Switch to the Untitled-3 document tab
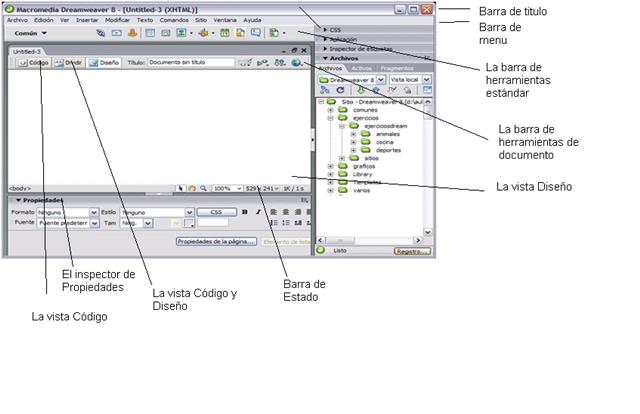Screen dimensions: 640x414 [x=27, y=51]
